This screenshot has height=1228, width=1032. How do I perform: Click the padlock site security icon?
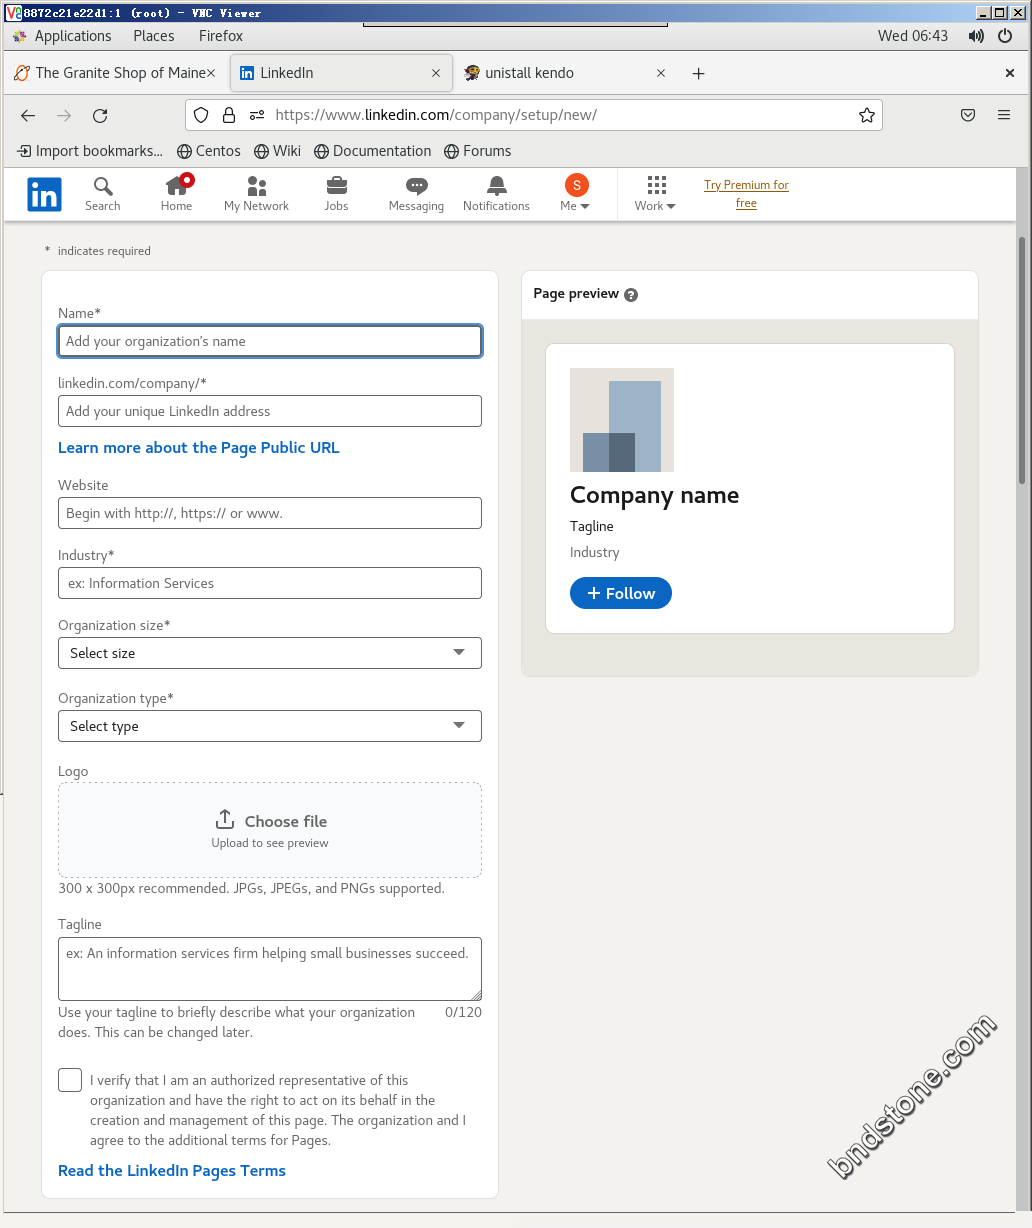tap(228, 115)
